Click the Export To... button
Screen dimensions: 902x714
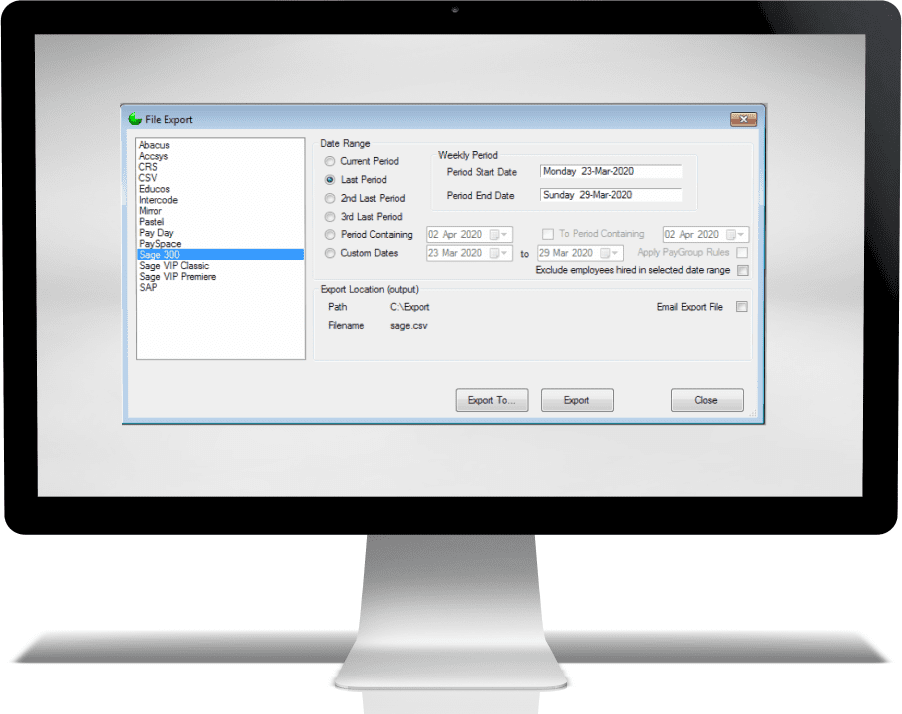click(x=491, y=400)
